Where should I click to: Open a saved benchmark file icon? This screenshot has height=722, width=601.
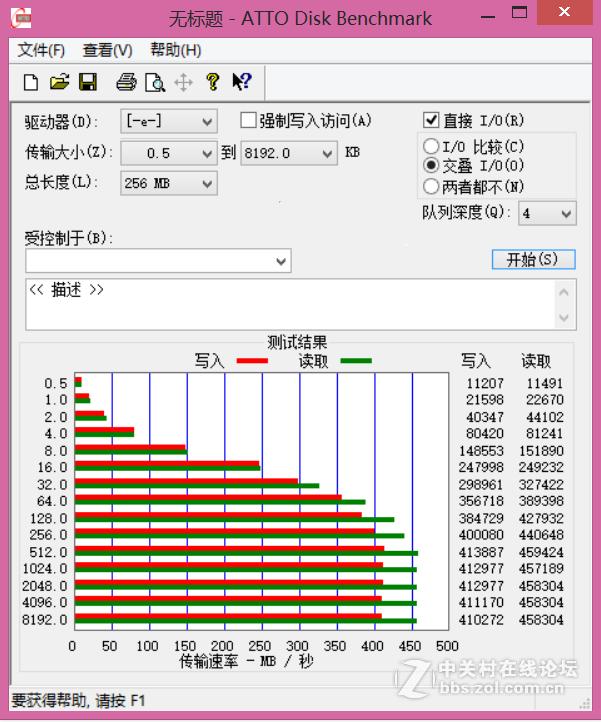coord(59,82)
